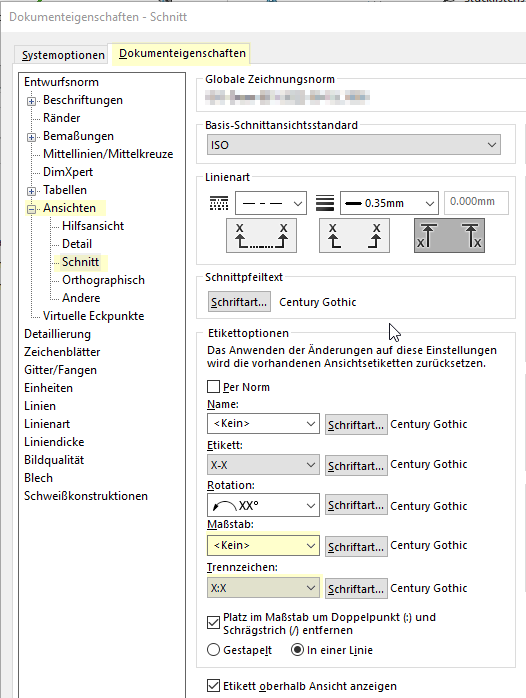Expand the Bemaßungen tree node

coord(31,137)
